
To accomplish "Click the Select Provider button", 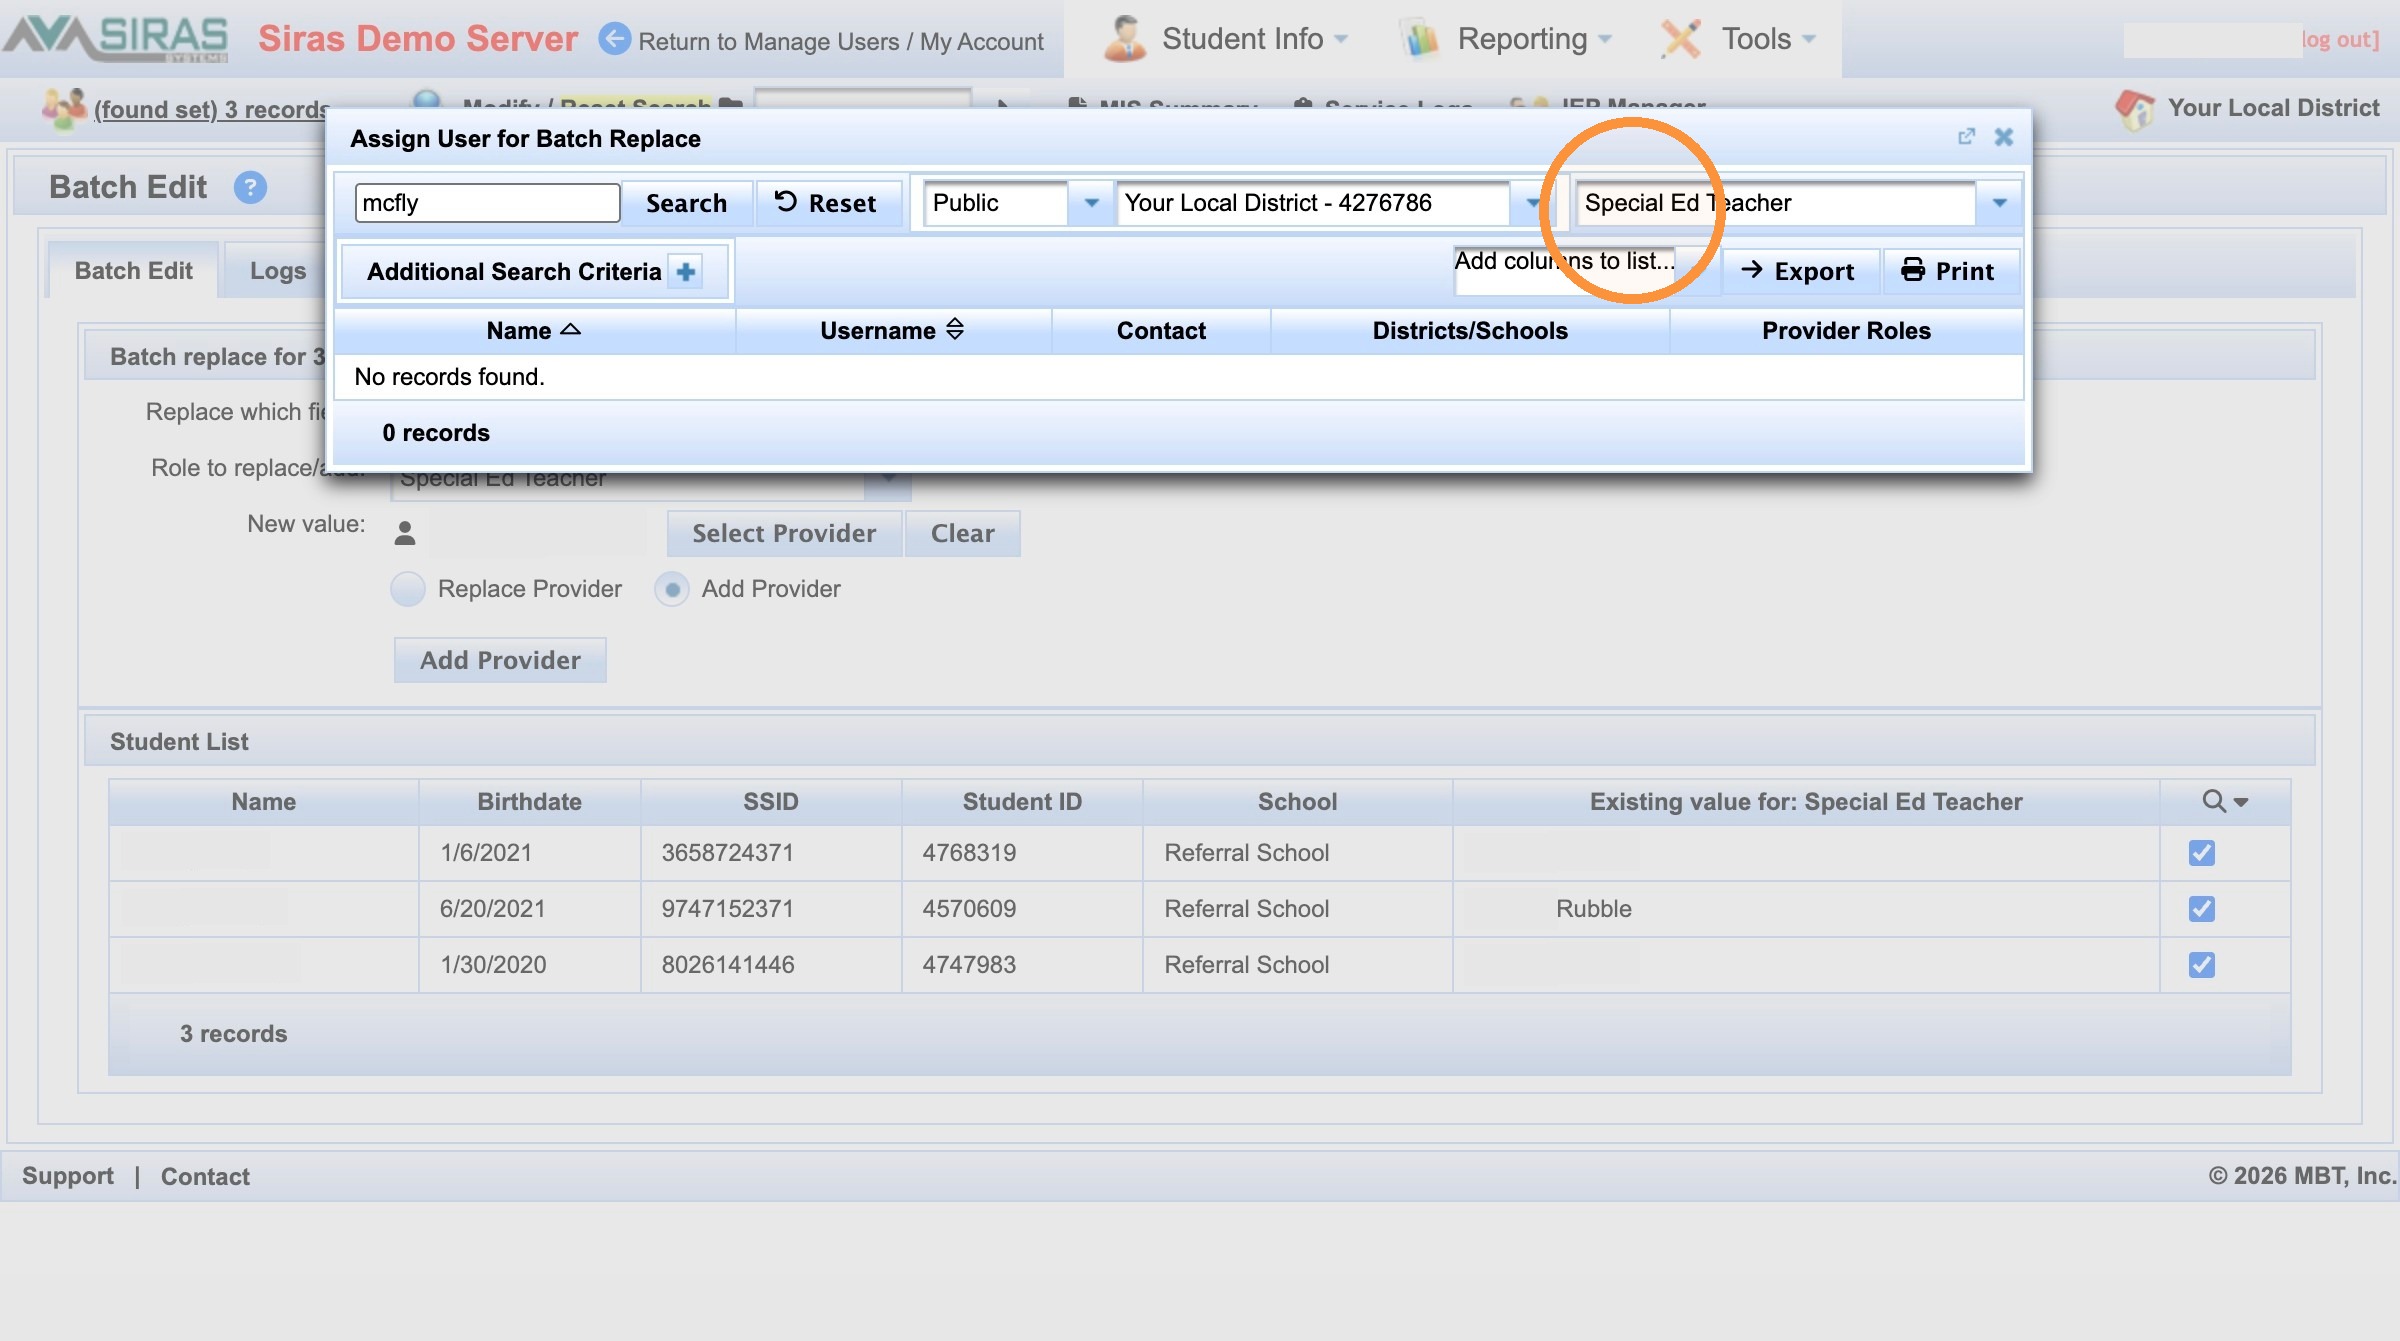I will 784,533.
